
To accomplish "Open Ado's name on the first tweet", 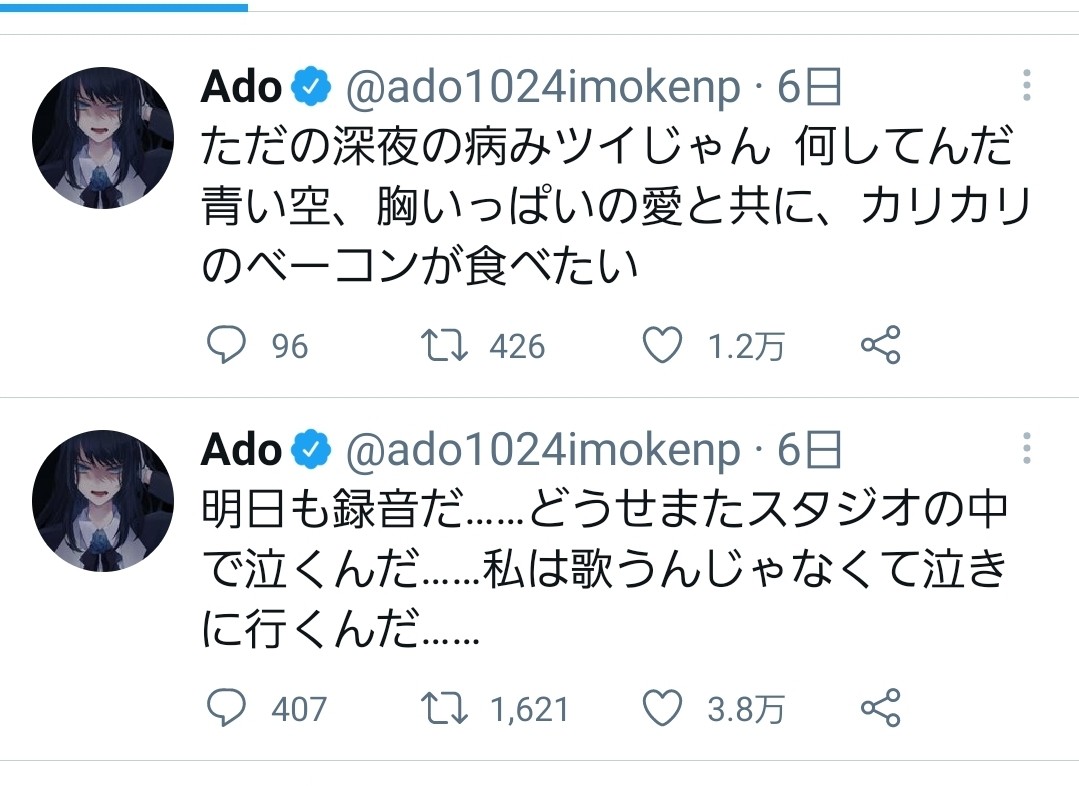I will pos(241,88).
